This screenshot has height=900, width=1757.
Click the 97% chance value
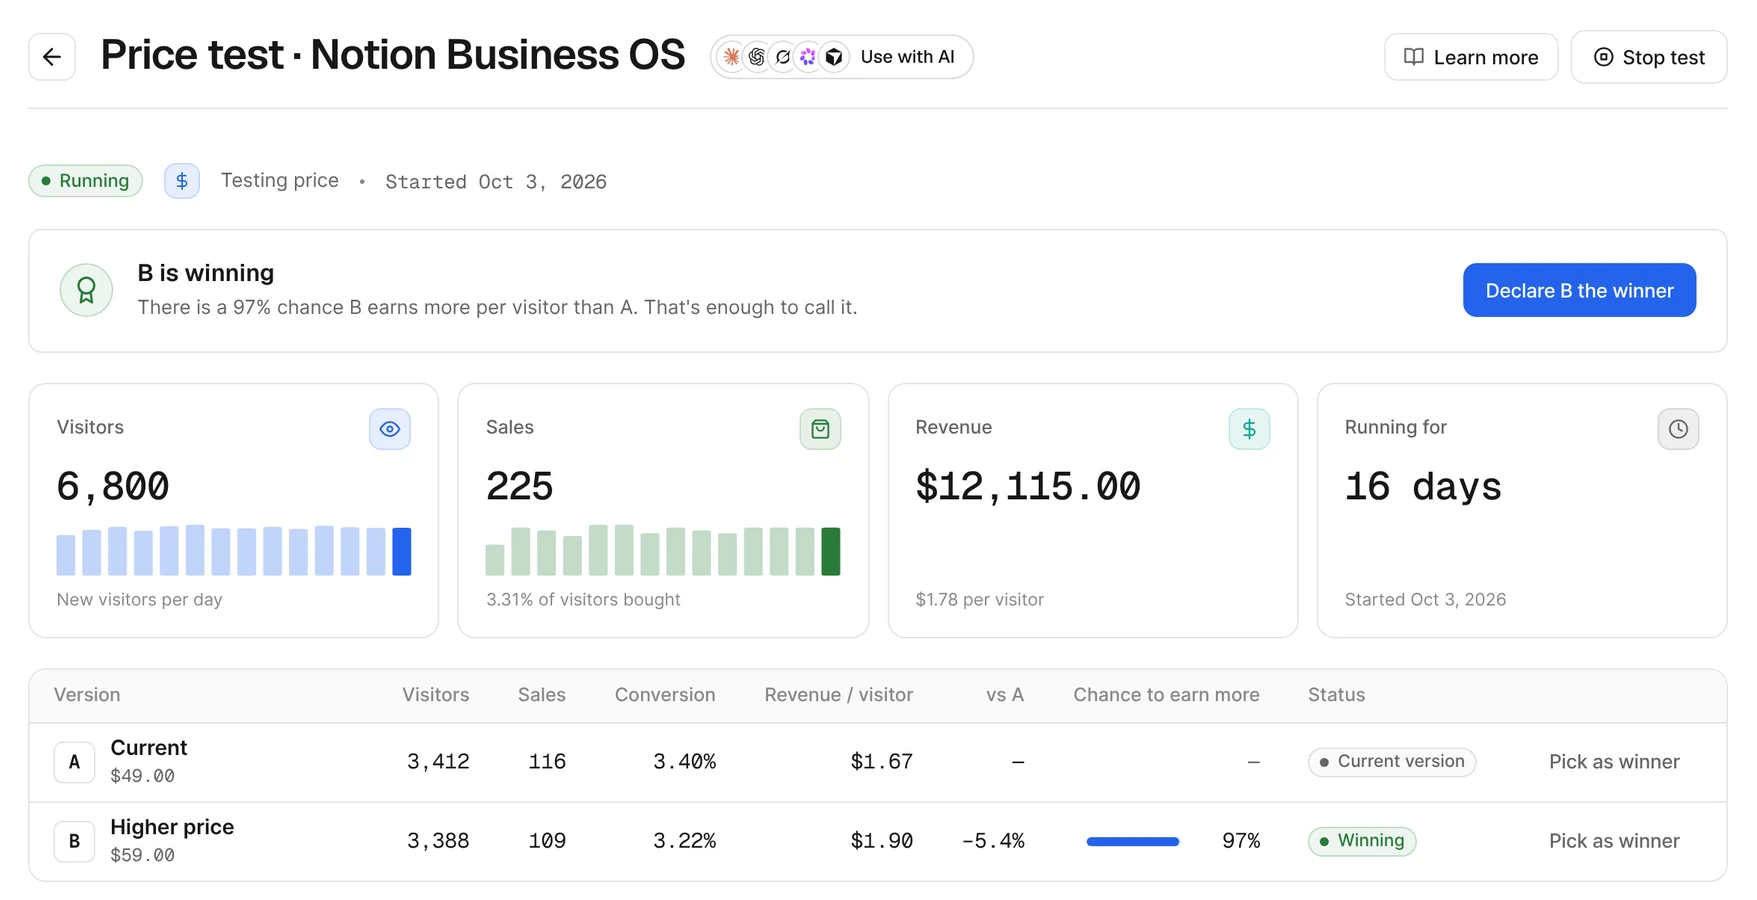[x=1241, y=841]
